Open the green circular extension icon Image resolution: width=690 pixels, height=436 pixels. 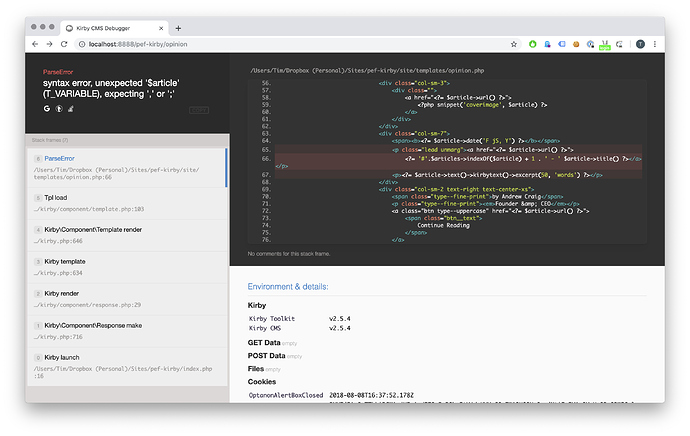[532, 44]
